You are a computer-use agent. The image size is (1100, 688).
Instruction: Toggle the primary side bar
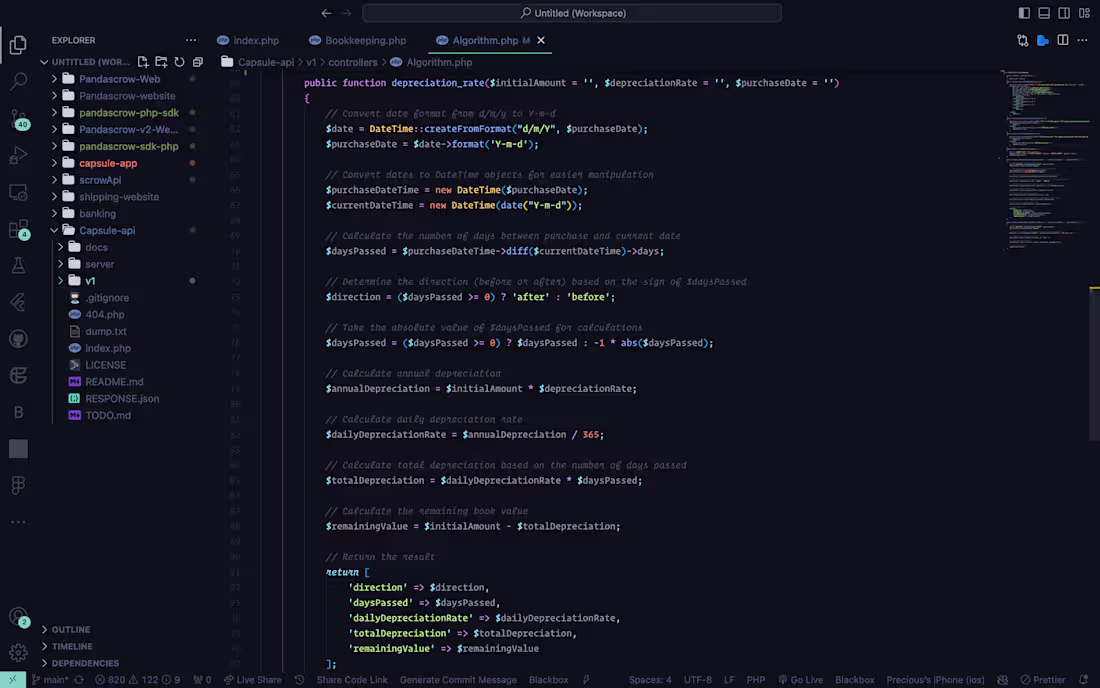[1024, 13]
